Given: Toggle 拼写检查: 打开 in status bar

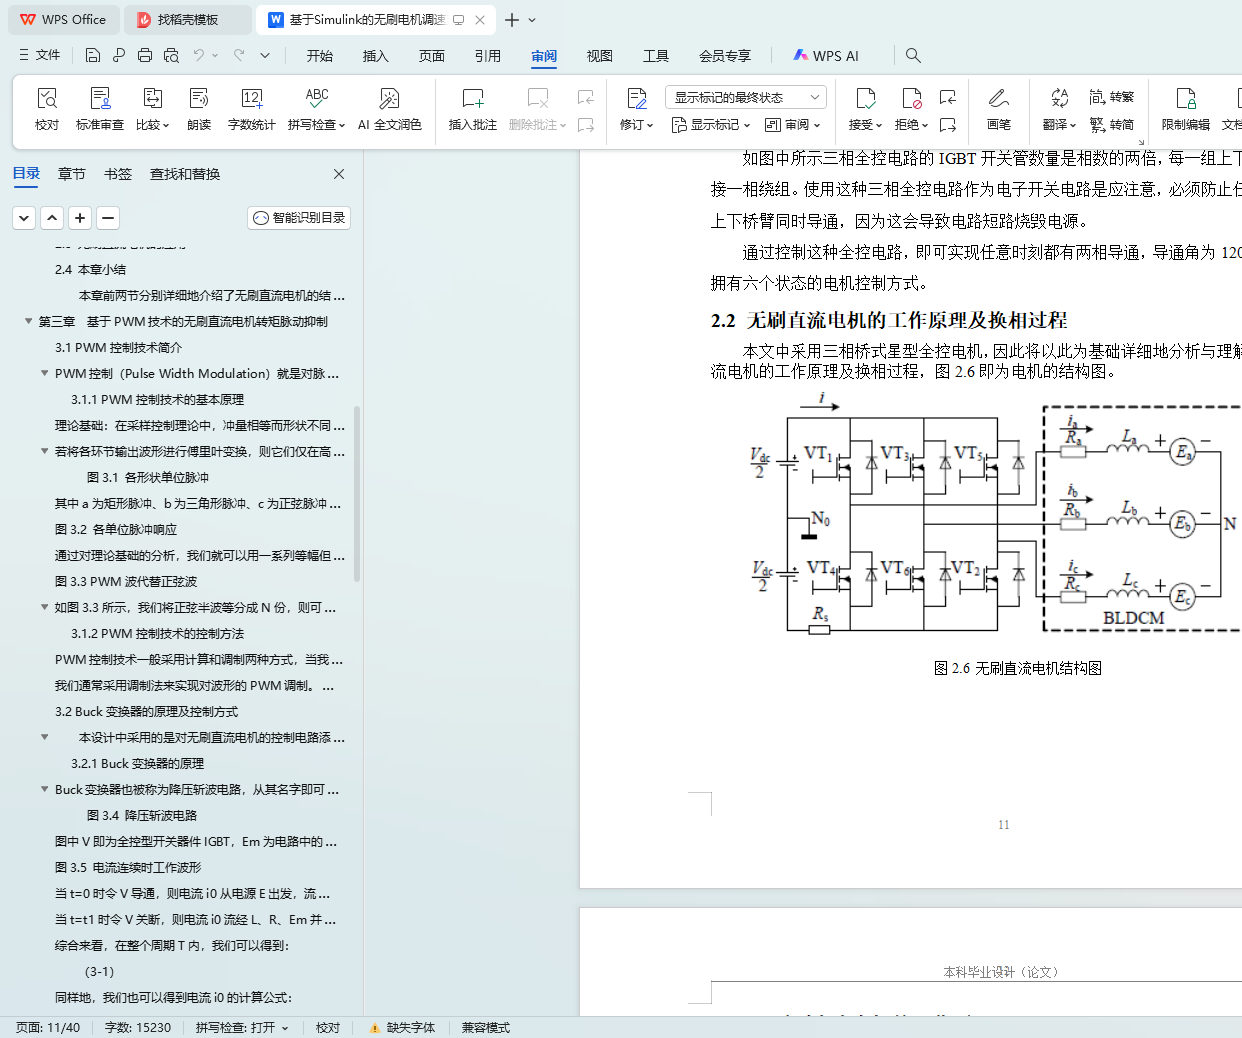Looking at the screenshot, I should (x=242, y=1027).
